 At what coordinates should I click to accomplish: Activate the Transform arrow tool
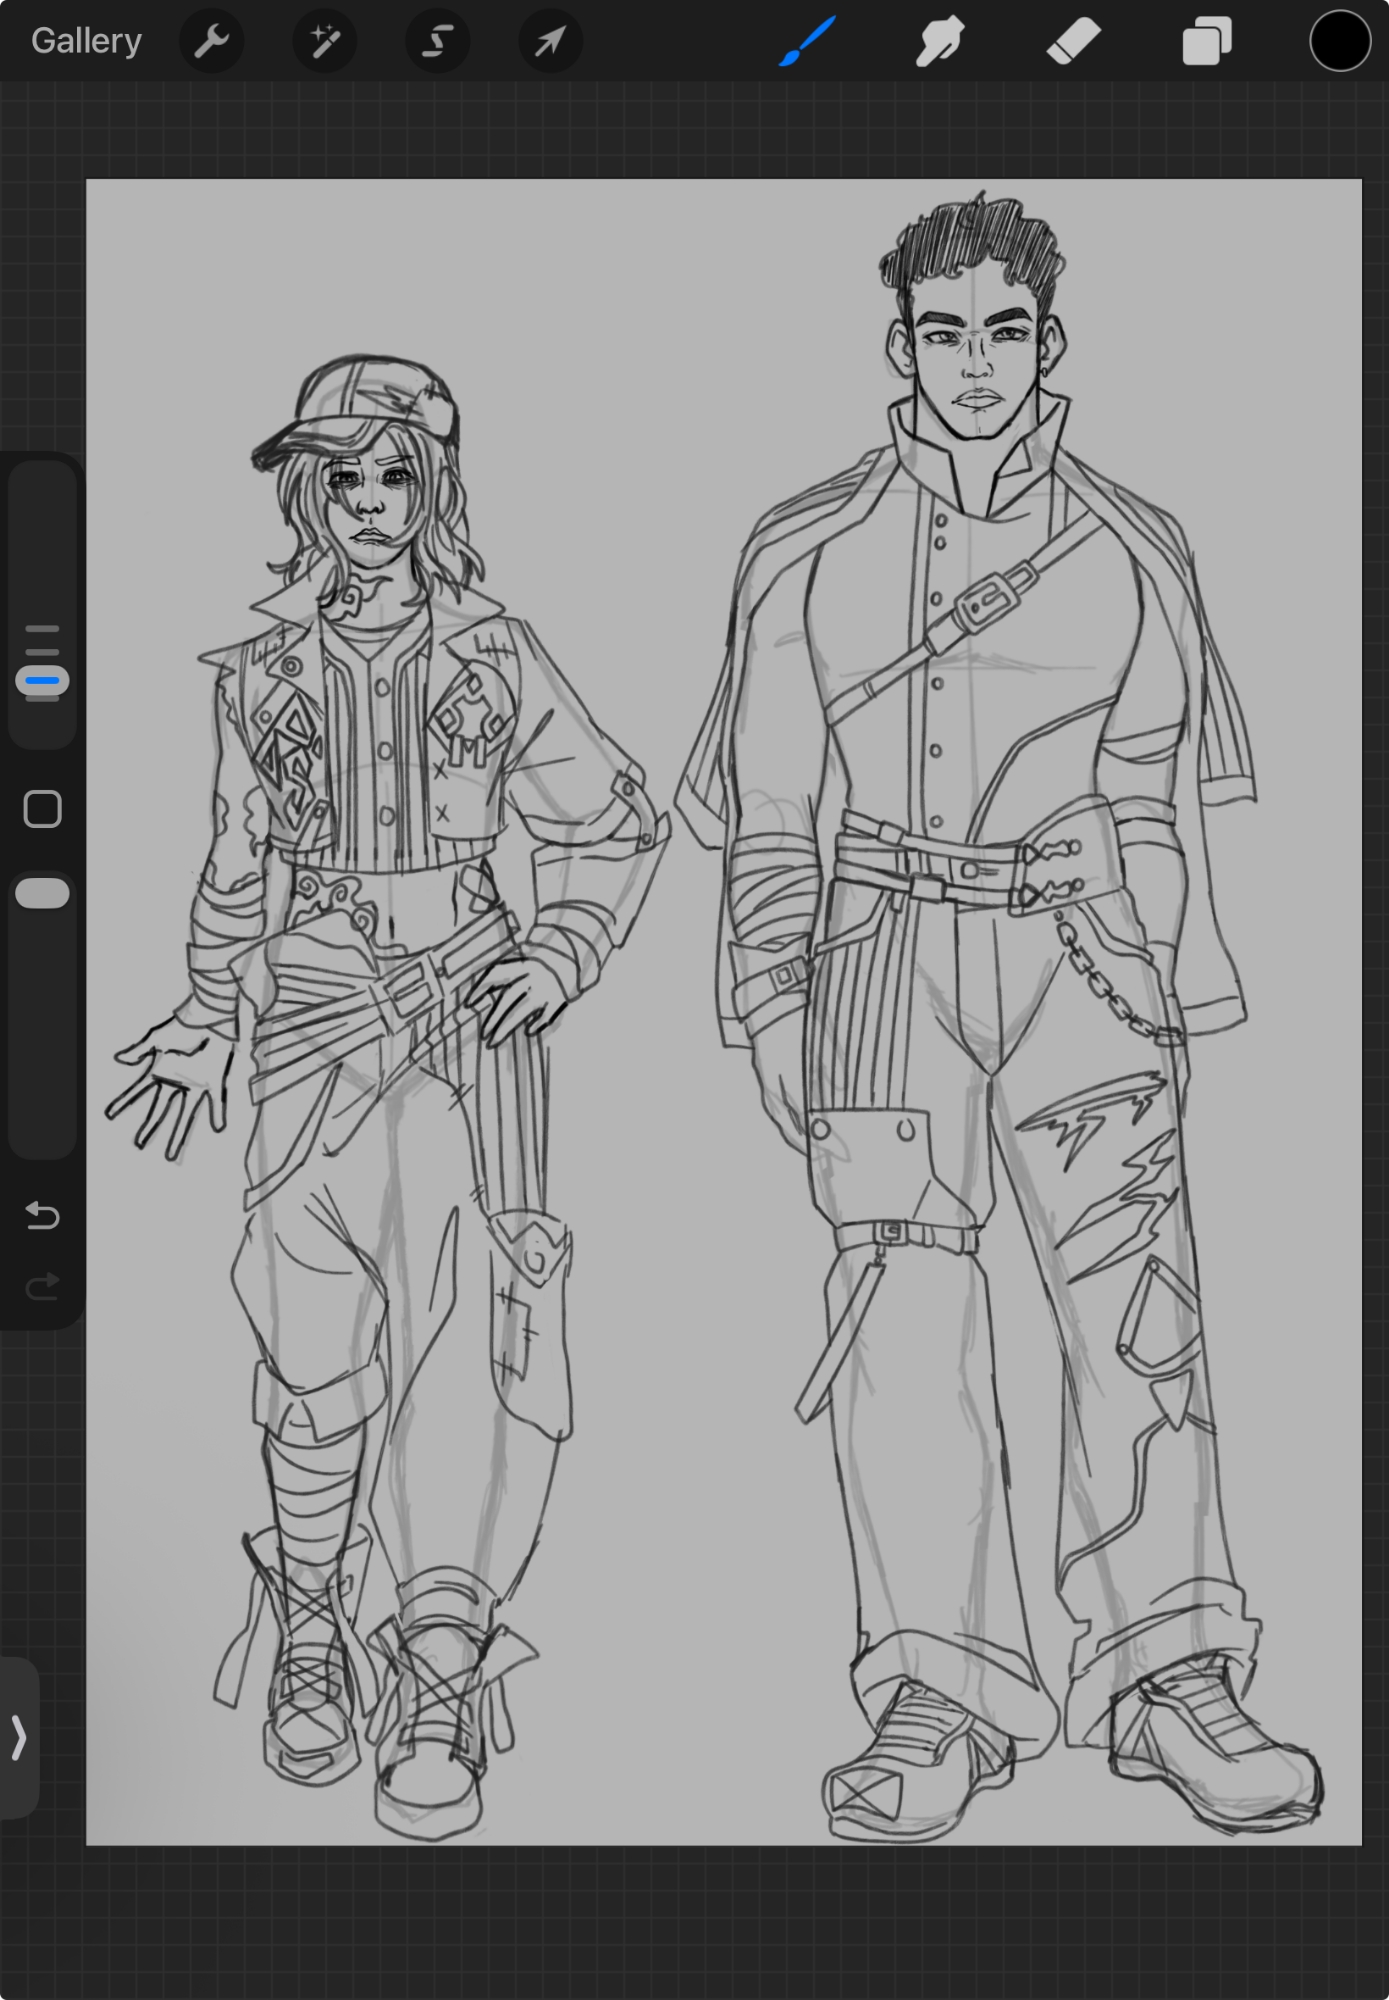pyautogui.click(x=550, y=41)
